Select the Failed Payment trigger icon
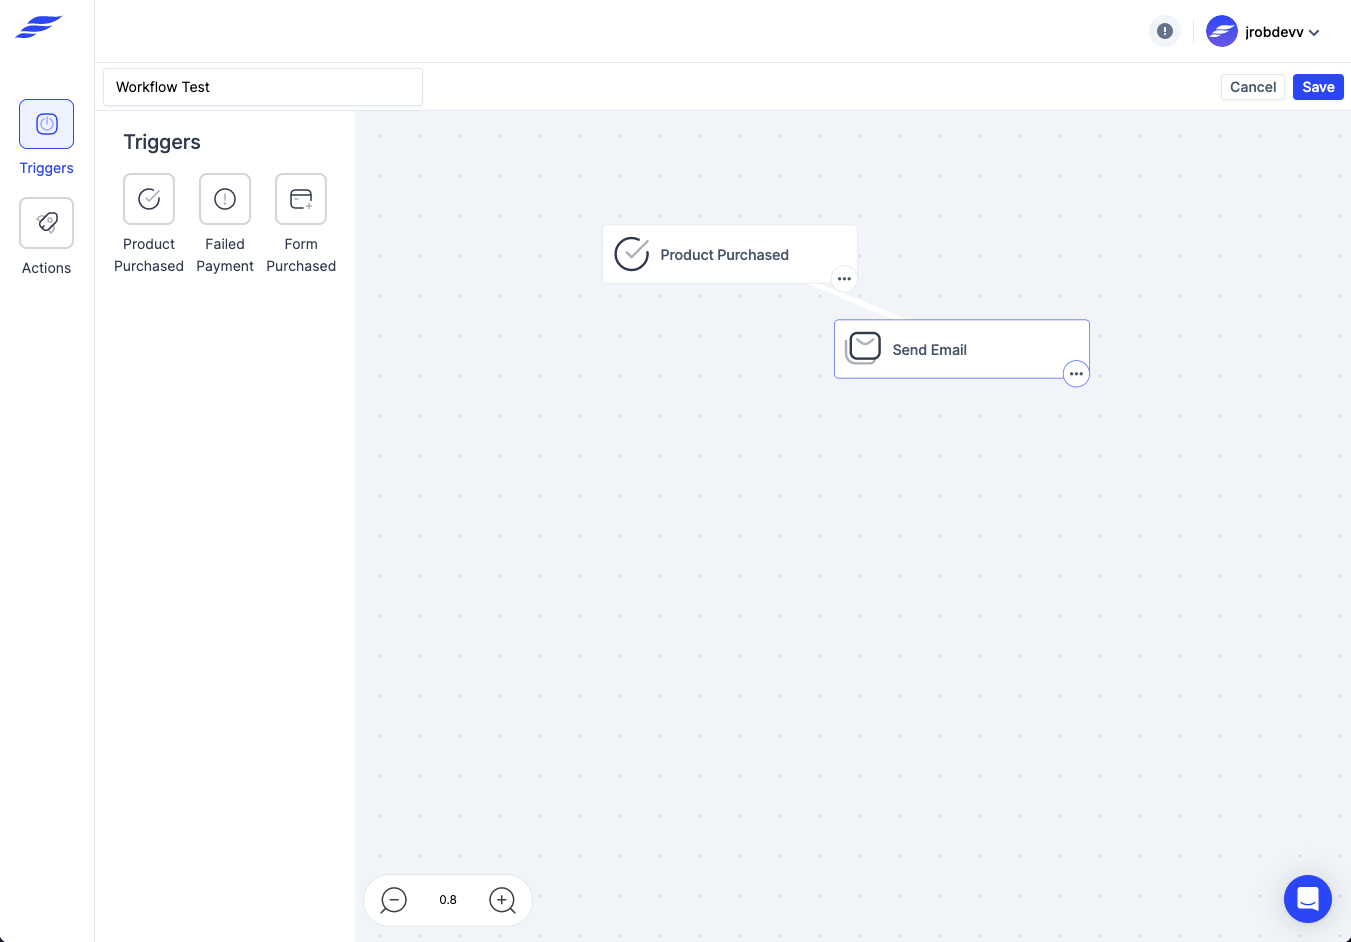The image size is (1351, 942). pos(225,199)
